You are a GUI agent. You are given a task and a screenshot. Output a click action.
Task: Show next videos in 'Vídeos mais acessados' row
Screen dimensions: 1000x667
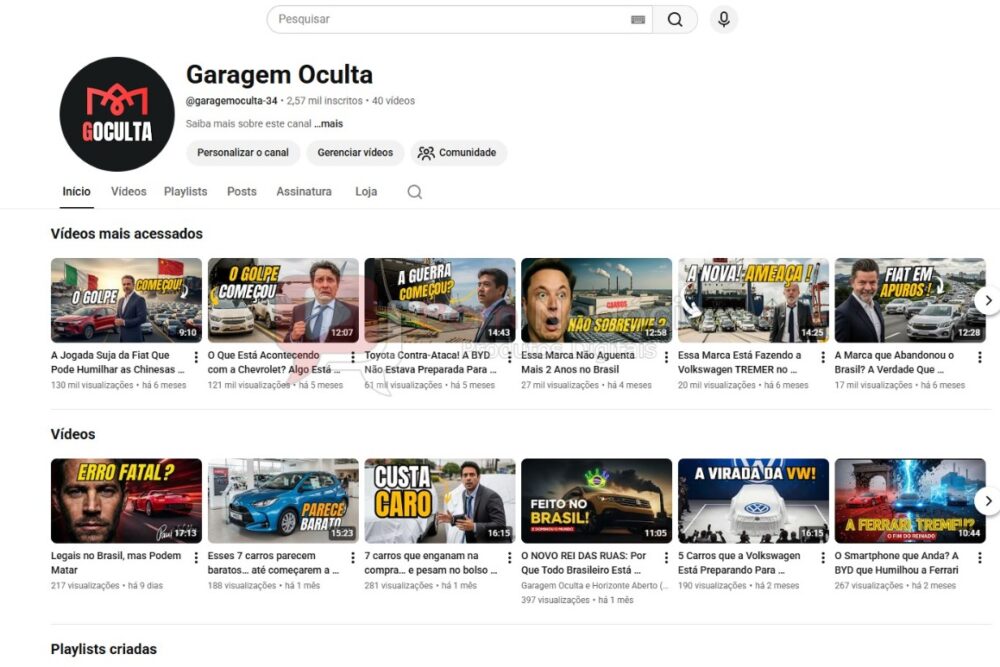988,300
